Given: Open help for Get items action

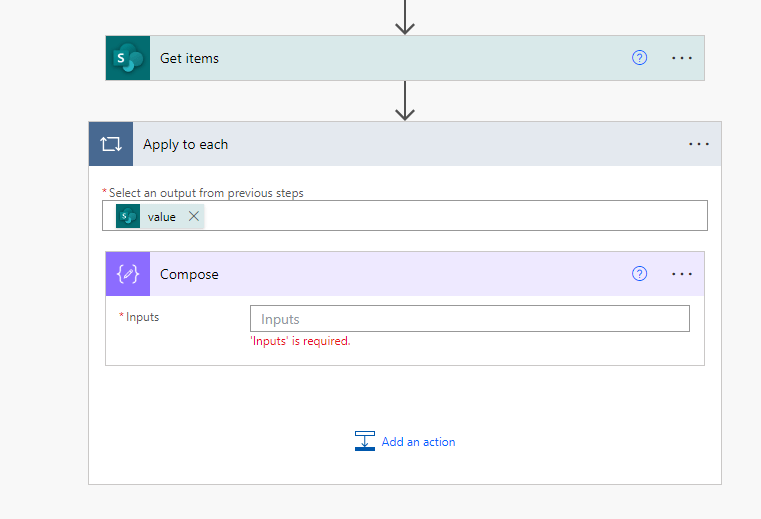Looking at the screenshot, I should [x=640, y=58].
